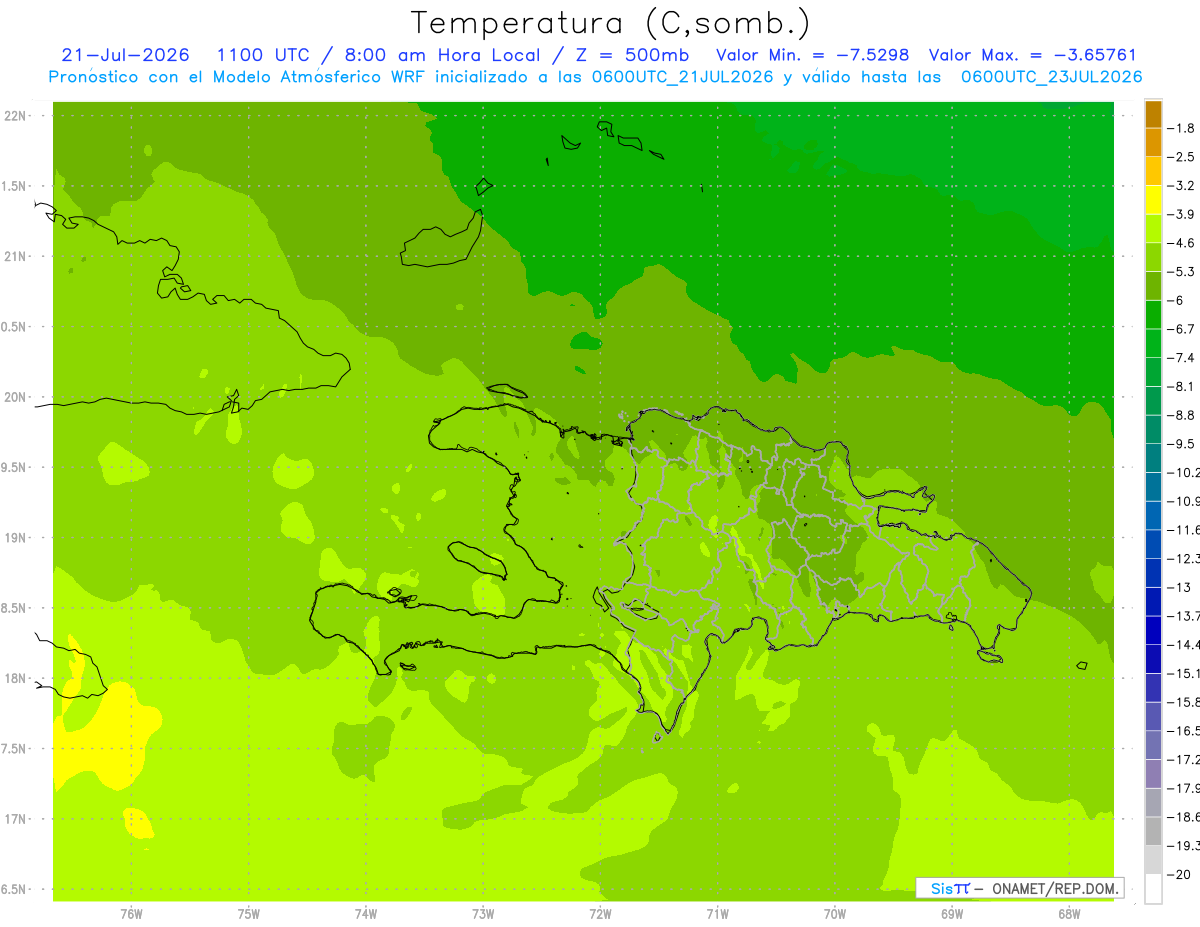Pick the legend swatch between -6 and -6.7
The height and width of the screenshot is (927, 1200).
tap(1153, 315)
